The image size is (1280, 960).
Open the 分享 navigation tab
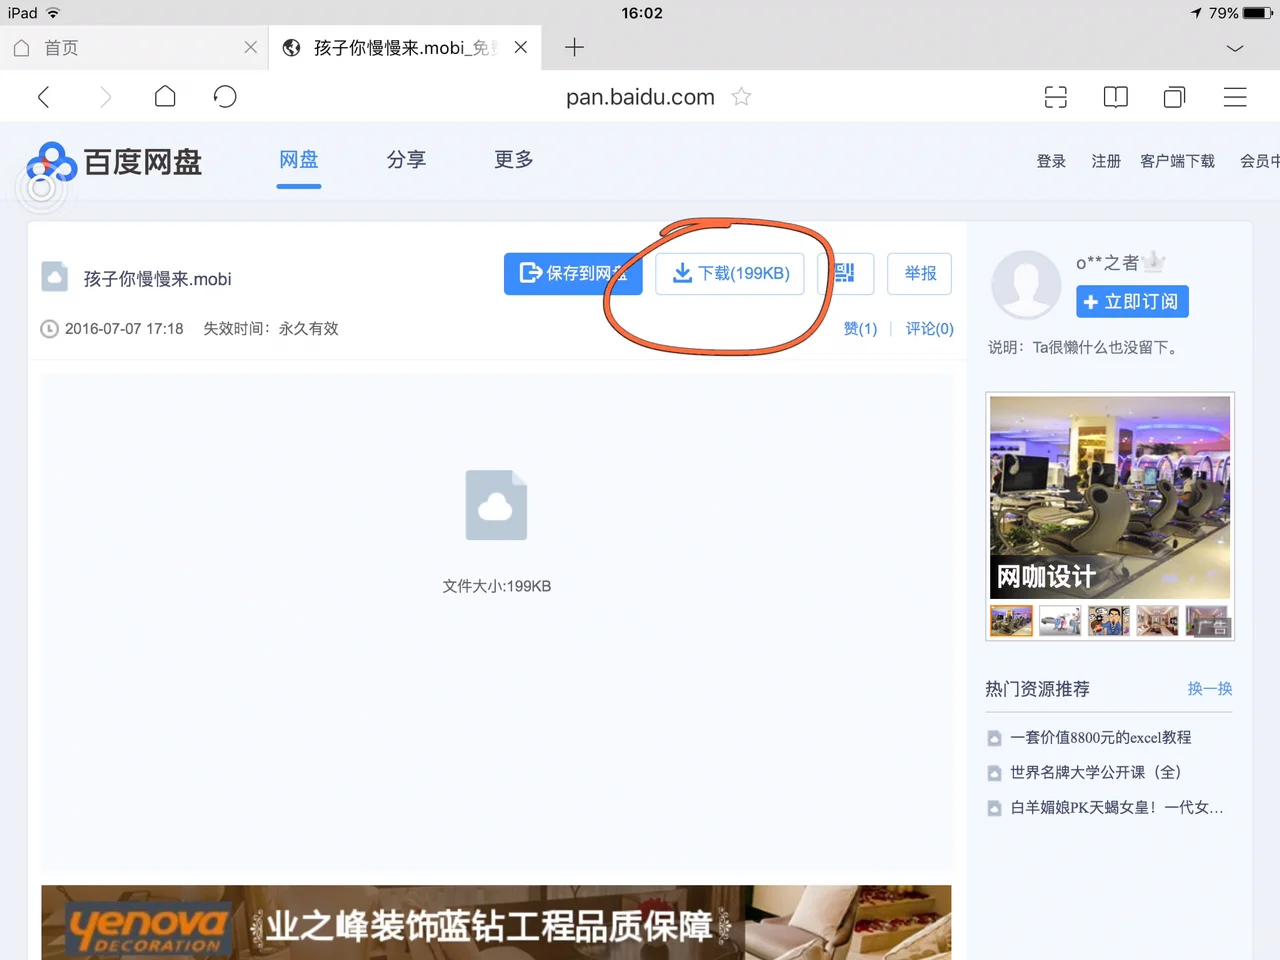[406, 160]
